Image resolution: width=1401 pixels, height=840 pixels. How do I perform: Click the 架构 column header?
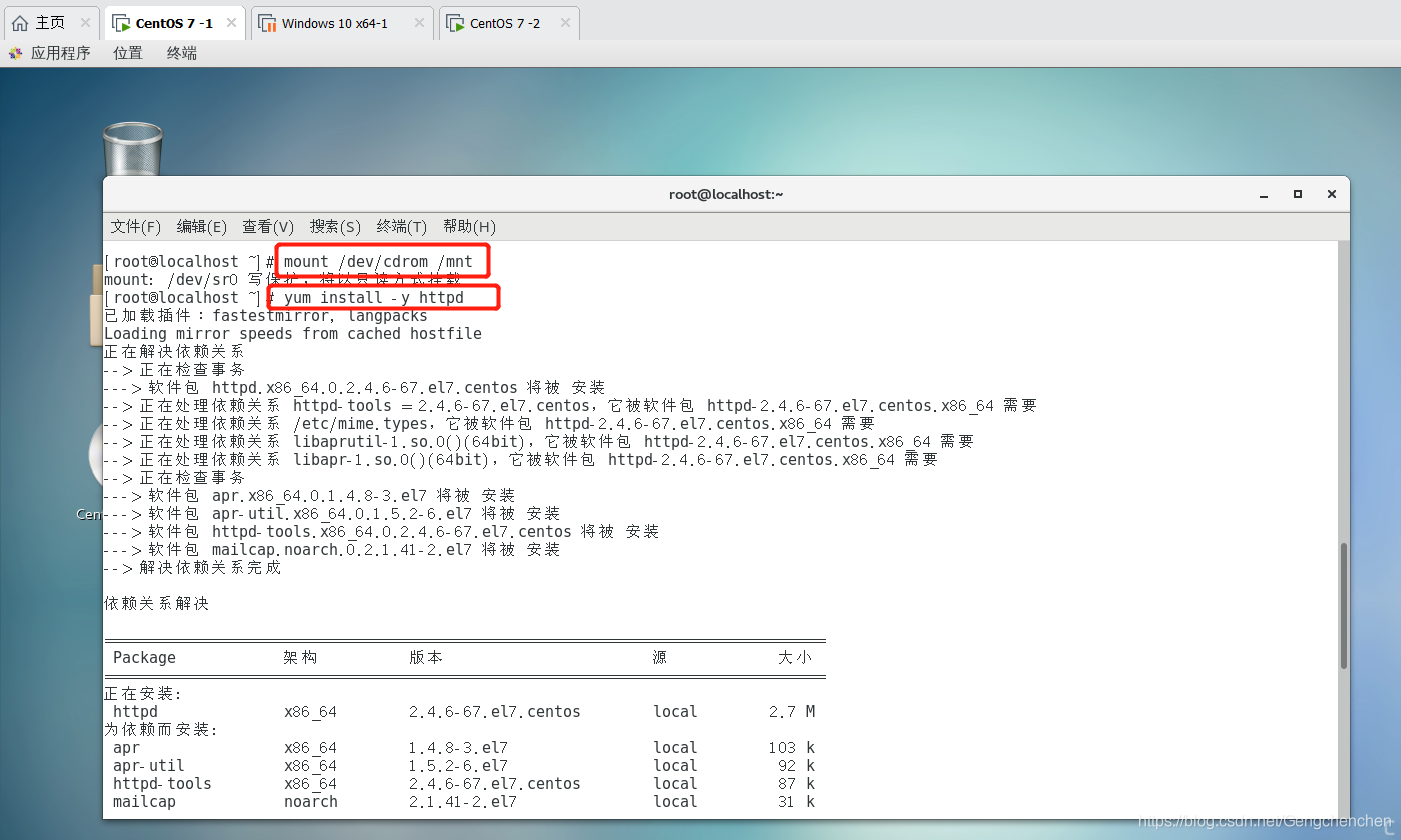(301, 658)
